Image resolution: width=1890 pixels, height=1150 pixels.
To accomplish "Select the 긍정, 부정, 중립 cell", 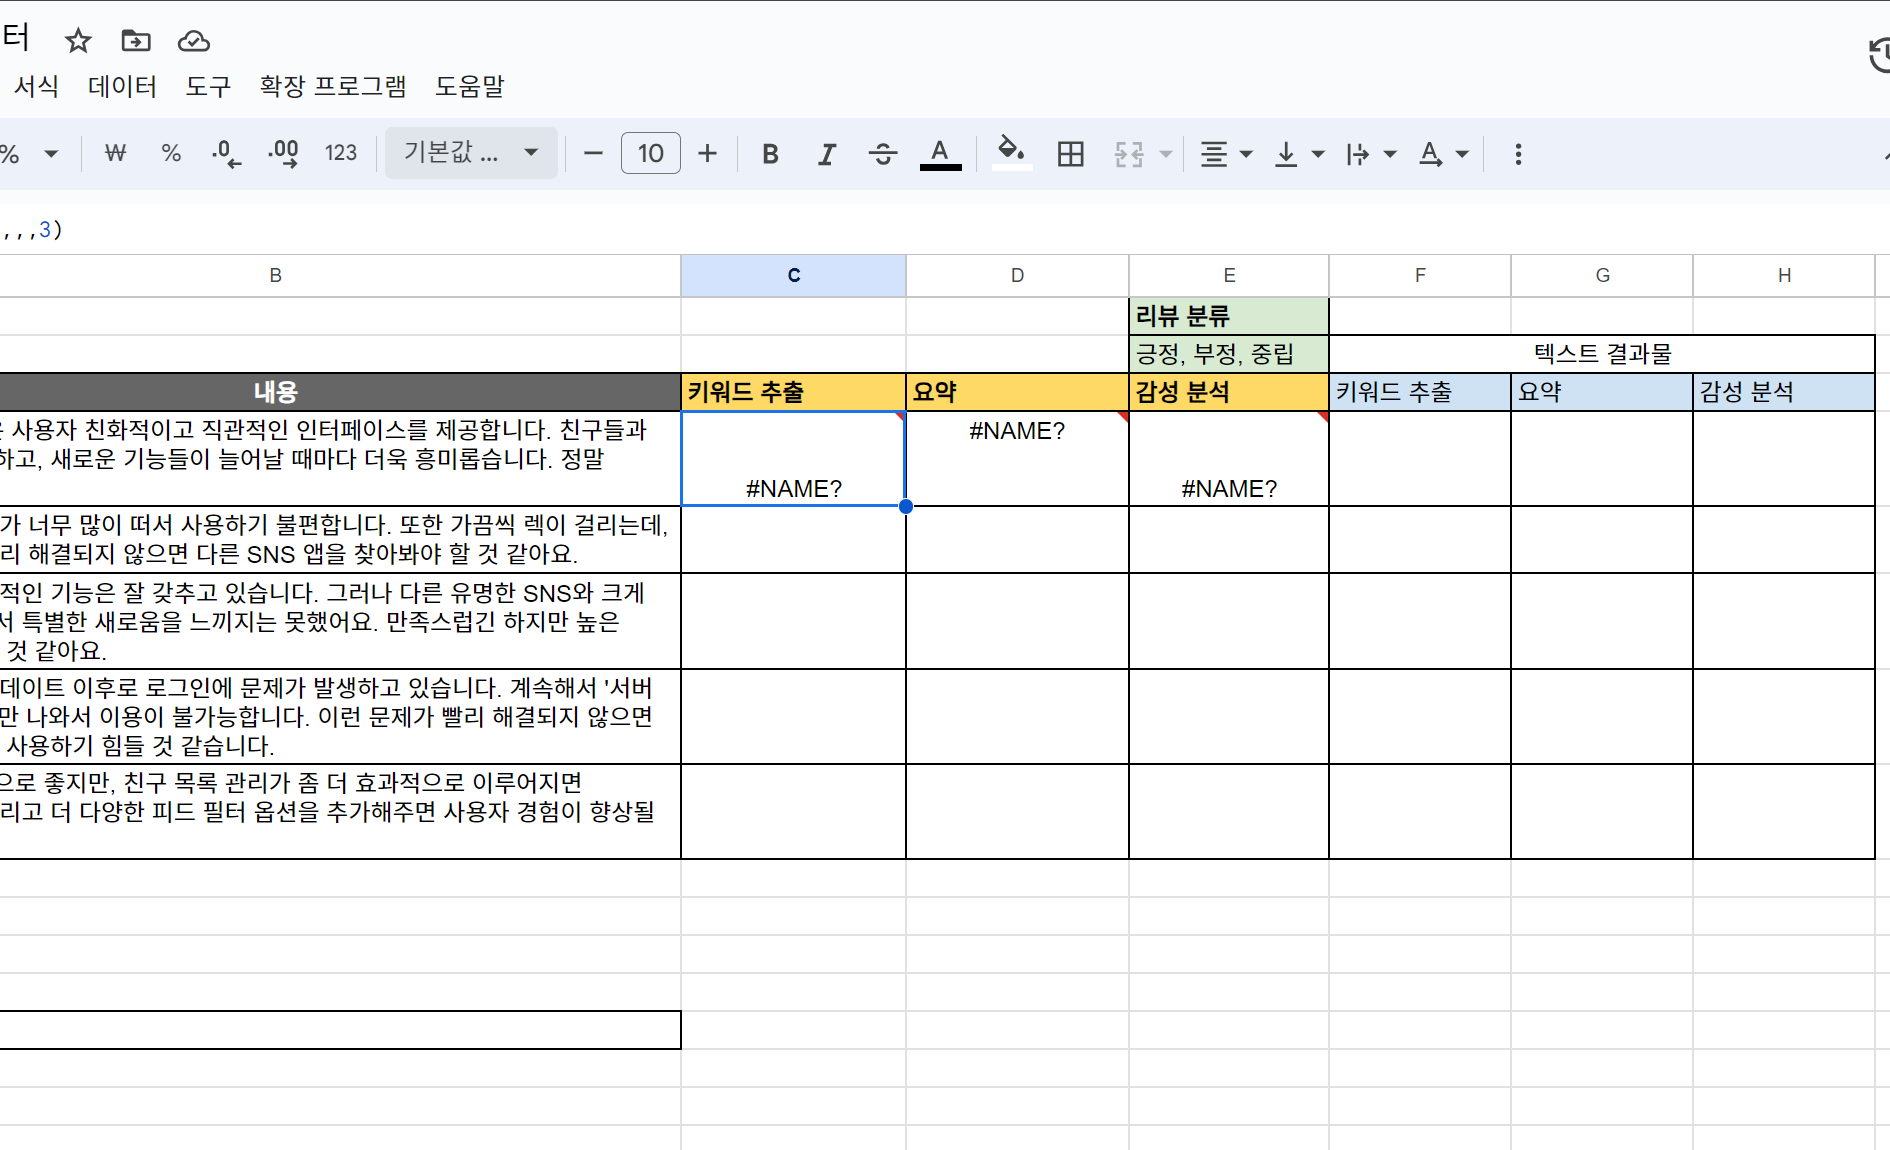I will click(x=1229, y=354).
